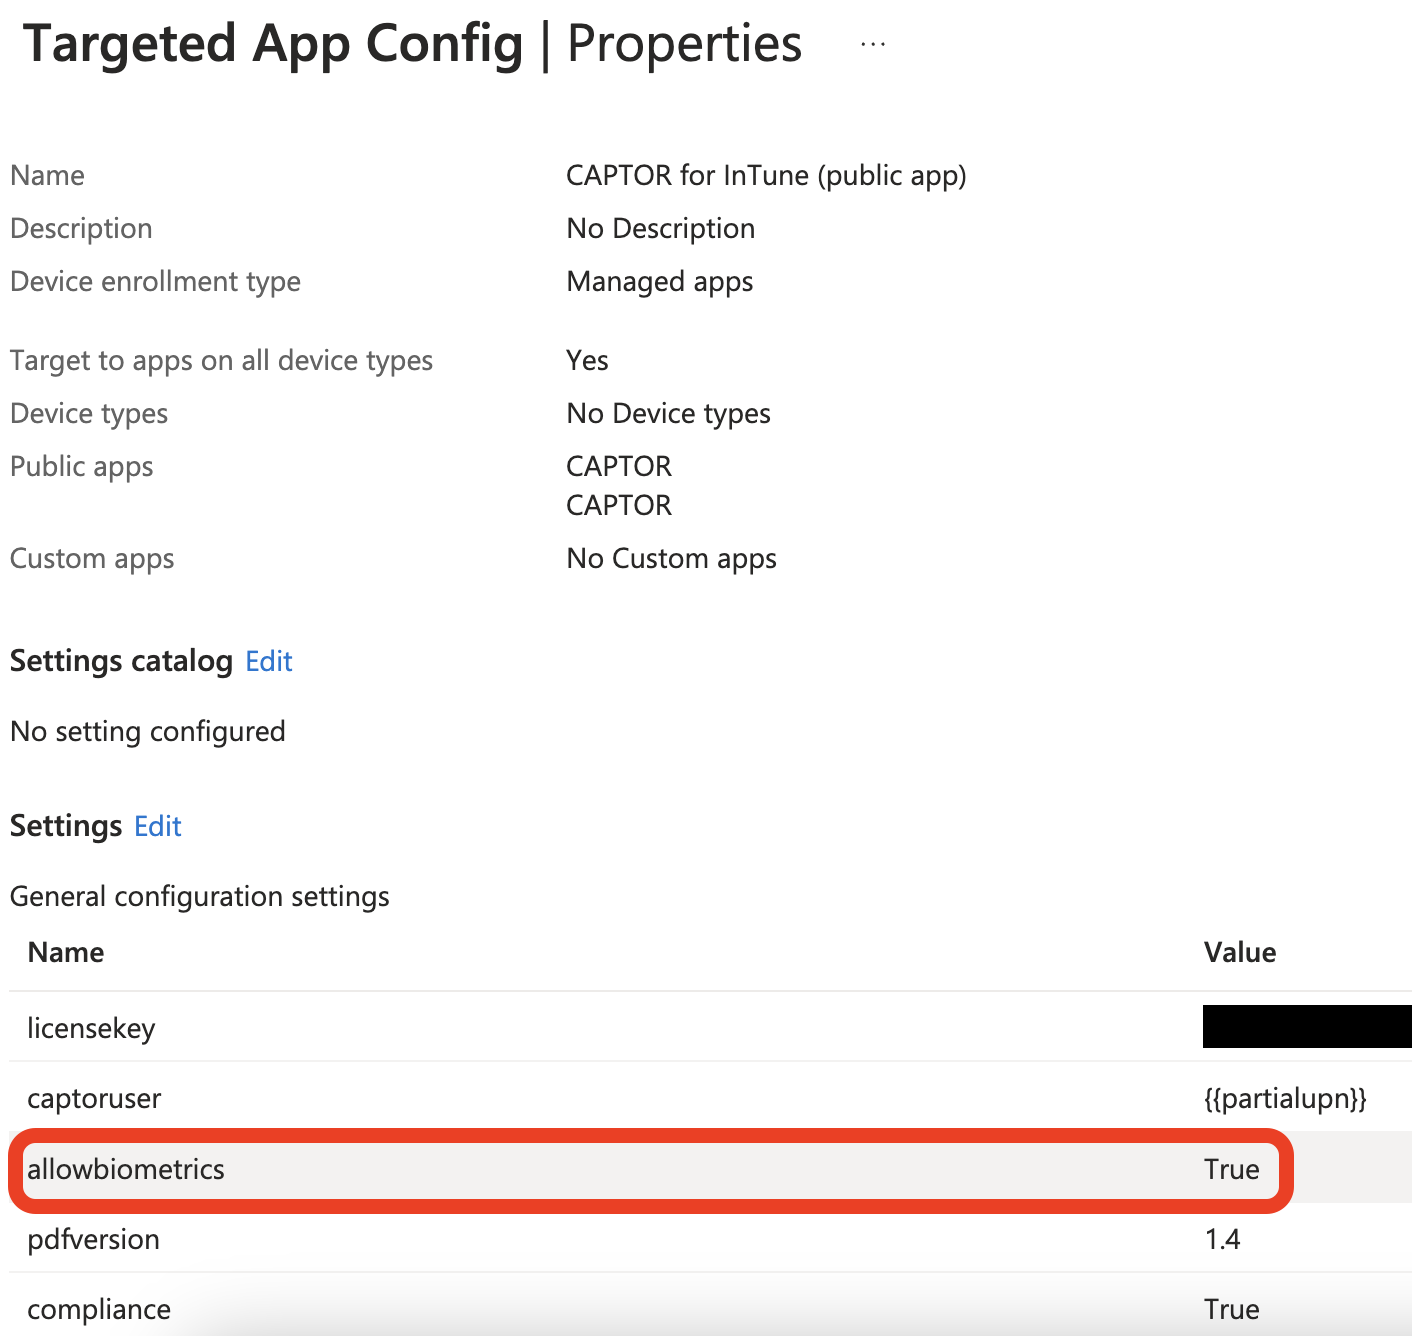Click the Value column header

click(1240, 952)
